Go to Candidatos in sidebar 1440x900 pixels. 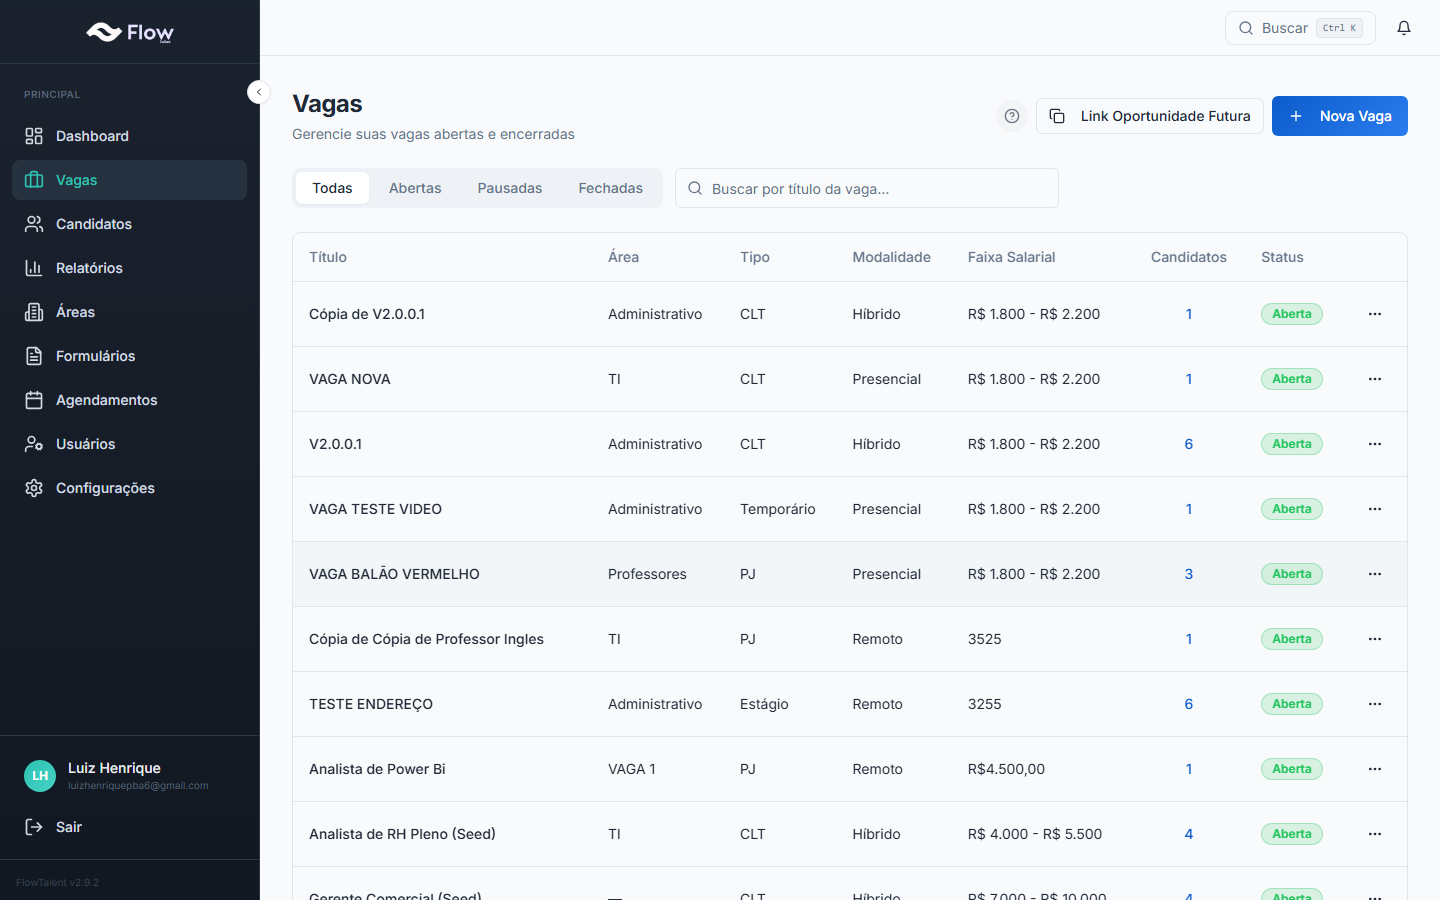pos(93,224)
